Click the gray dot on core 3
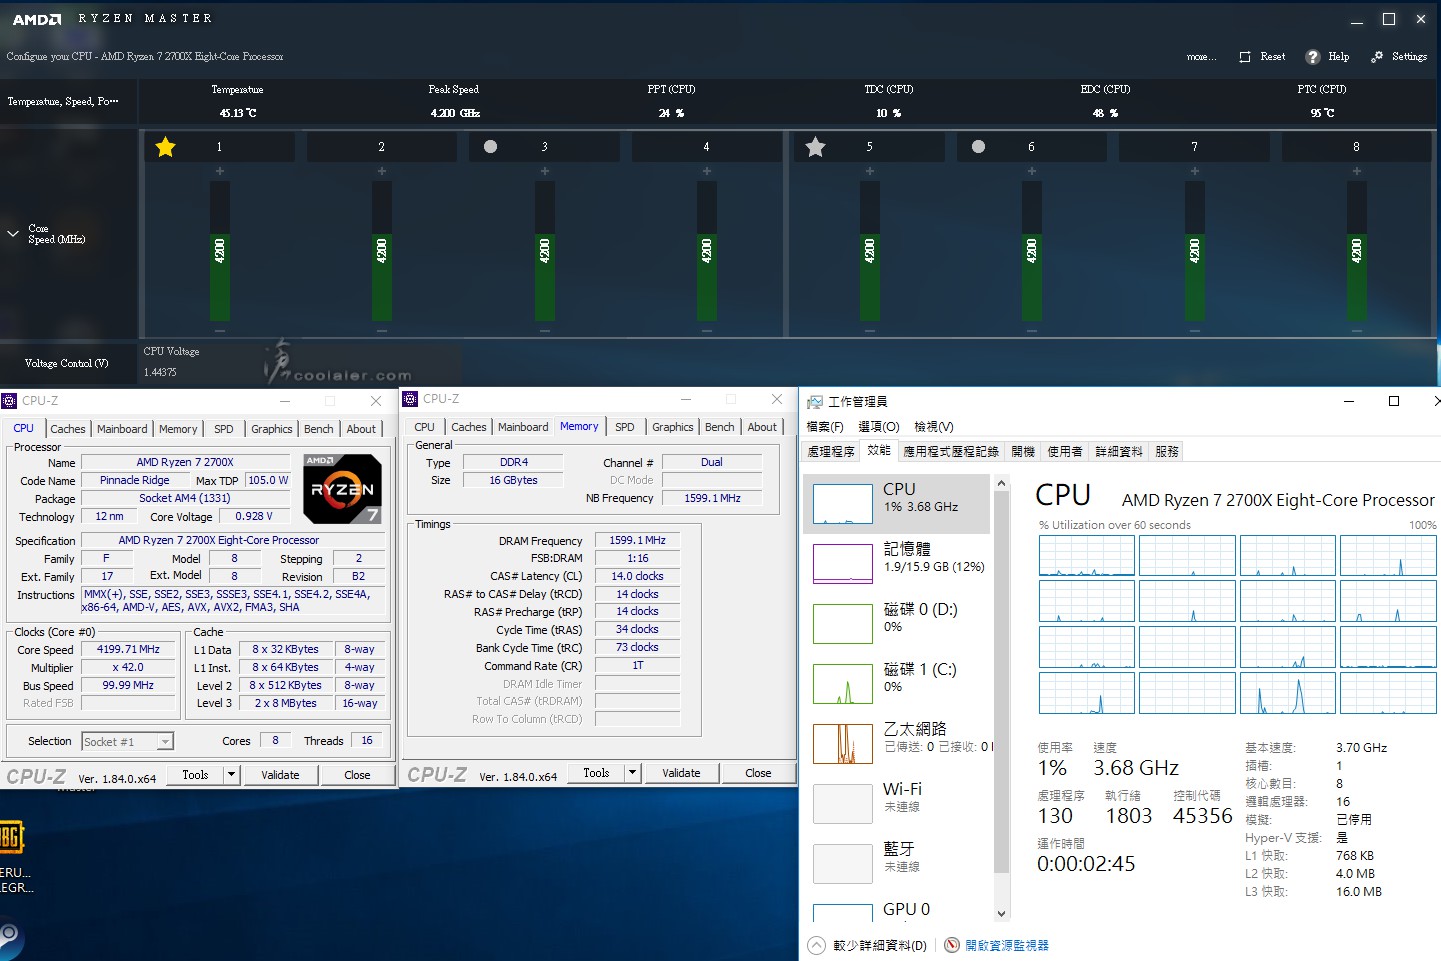The image size is (1441, 961). 490,147
